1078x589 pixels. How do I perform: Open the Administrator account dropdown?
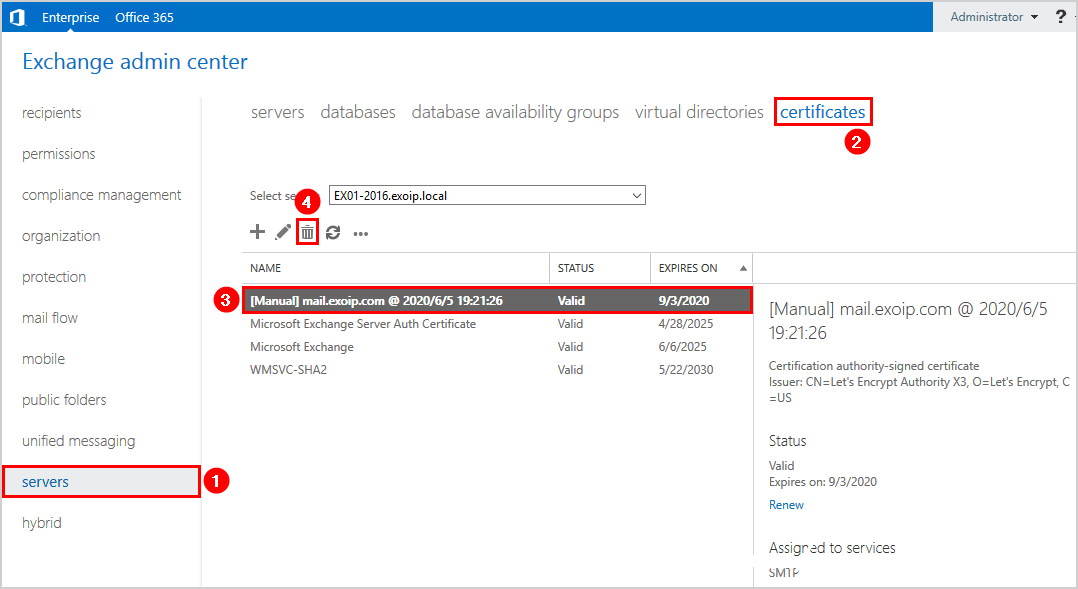pyautogui.click(x=994, y=17)
